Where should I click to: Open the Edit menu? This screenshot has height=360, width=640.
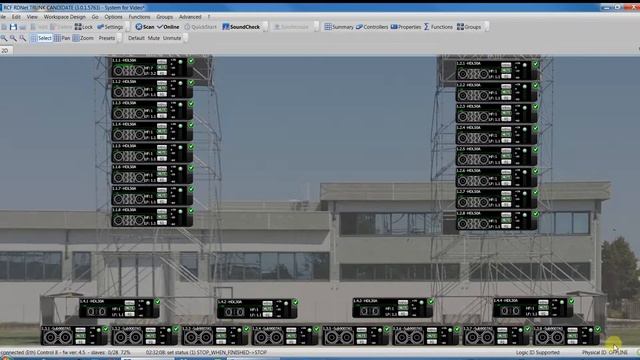pyautogui.click(x=16, y=17)
